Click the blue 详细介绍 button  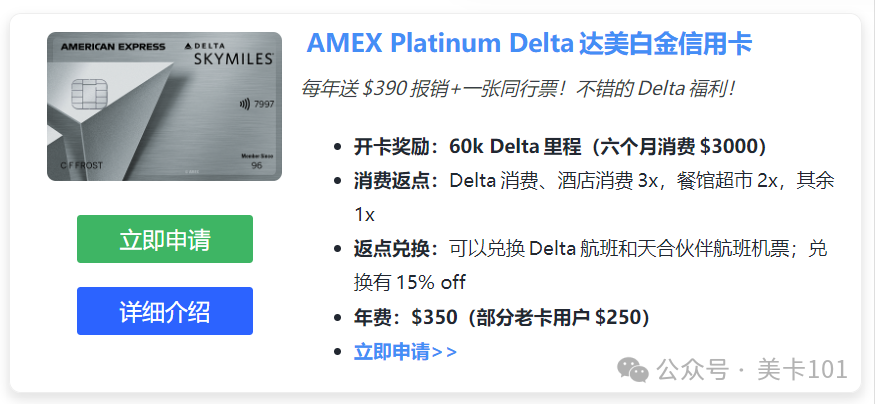click(x=165, y=311)
